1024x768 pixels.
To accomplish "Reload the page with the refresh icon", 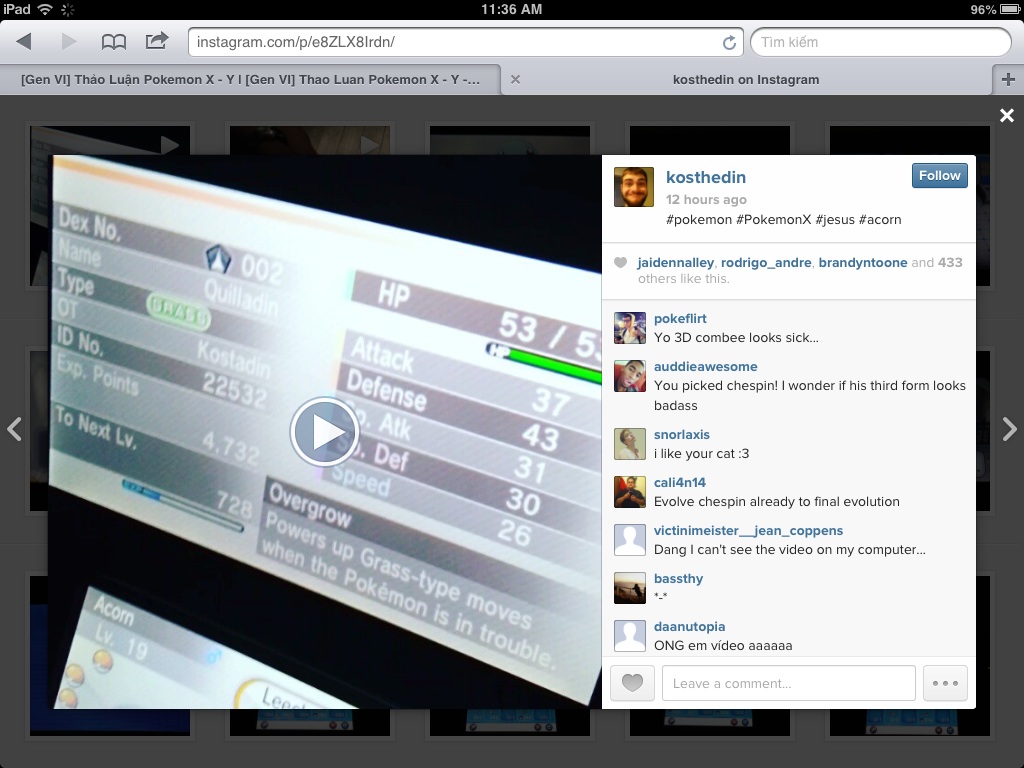I will point(729,42).
